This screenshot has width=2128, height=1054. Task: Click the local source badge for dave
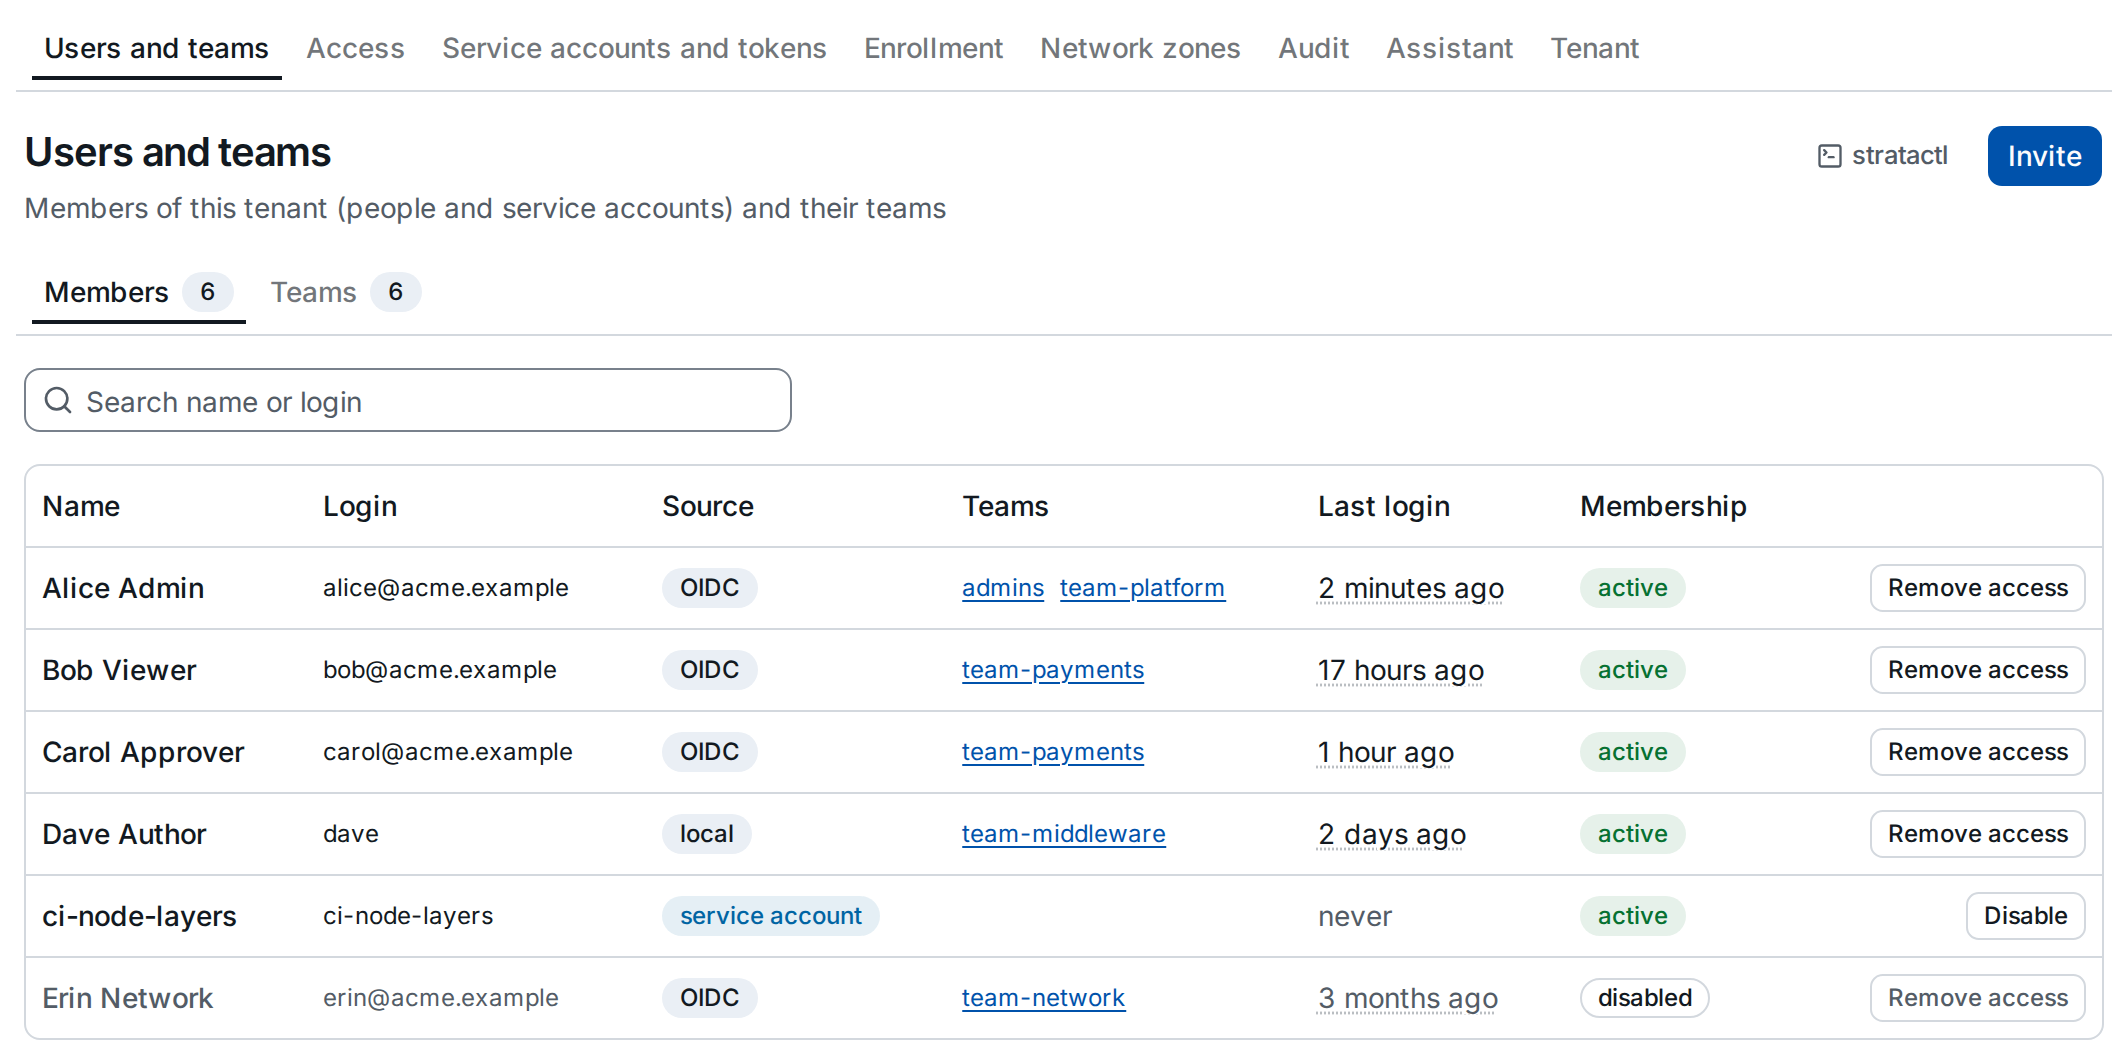coord(706,834)
